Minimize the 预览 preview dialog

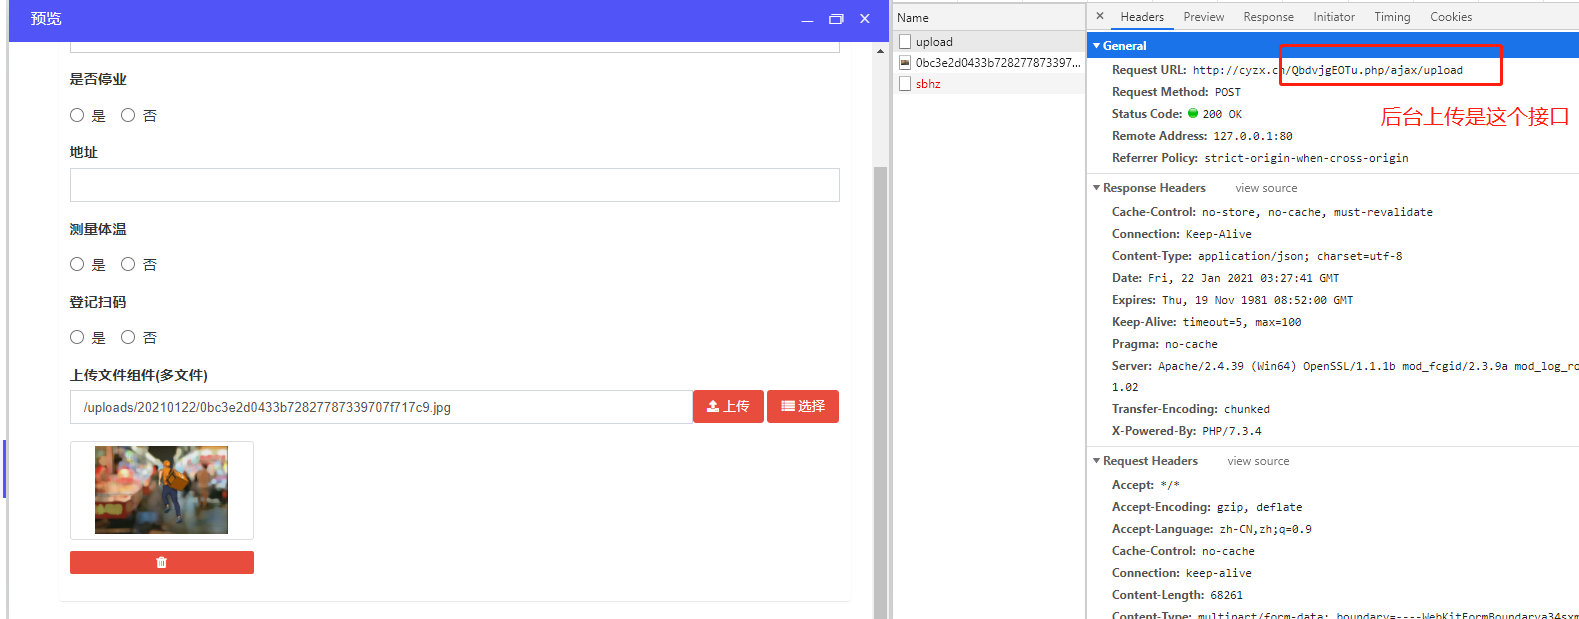point(807,19)
